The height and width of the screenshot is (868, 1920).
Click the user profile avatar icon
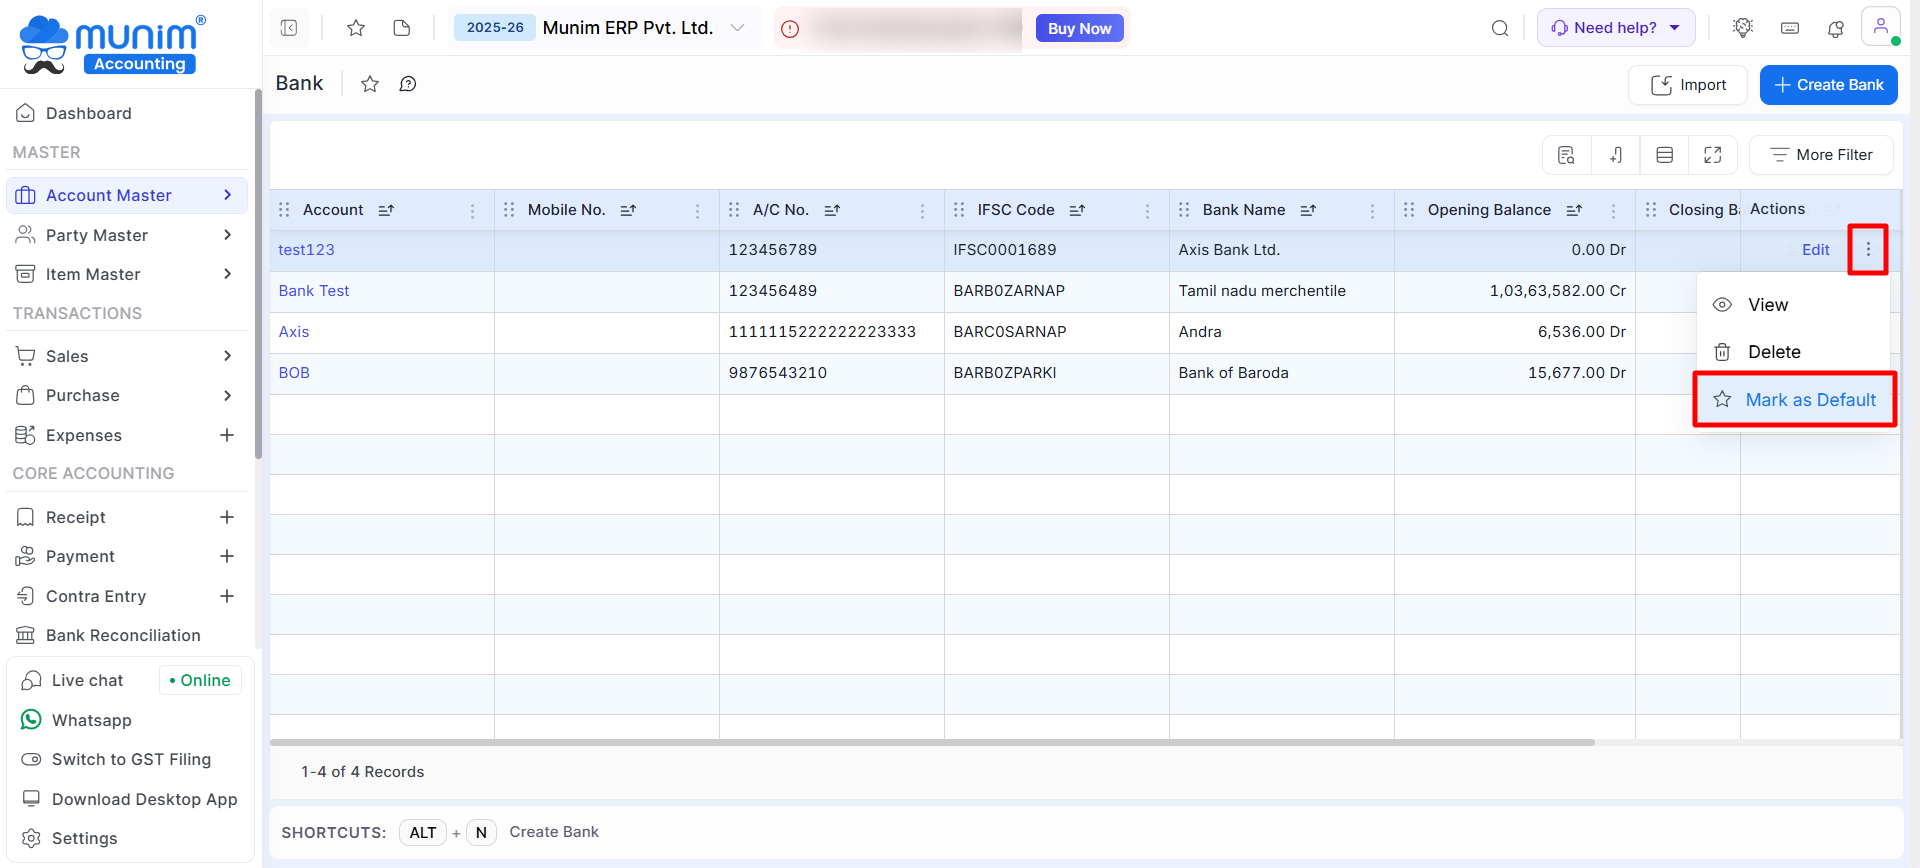pos(1880,27)
